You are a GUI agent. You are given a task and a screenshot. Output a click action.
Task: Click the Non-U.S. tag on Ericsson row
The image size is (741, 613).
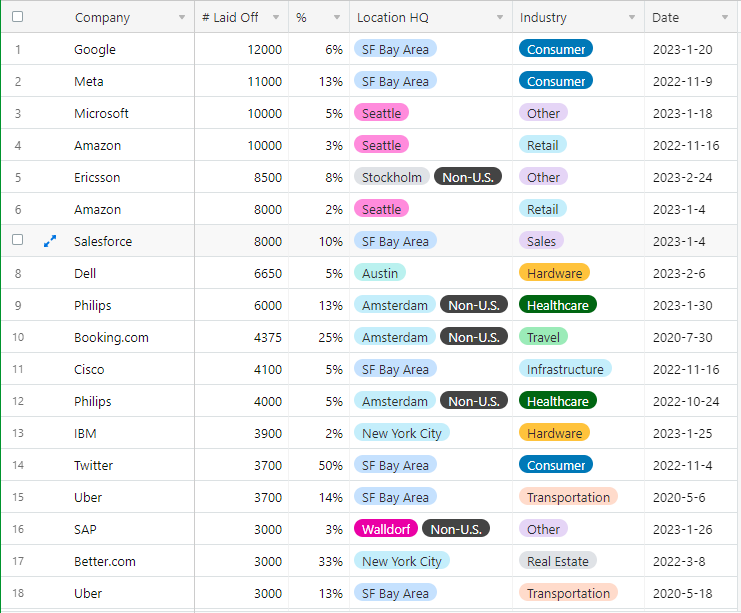[468, 177]
